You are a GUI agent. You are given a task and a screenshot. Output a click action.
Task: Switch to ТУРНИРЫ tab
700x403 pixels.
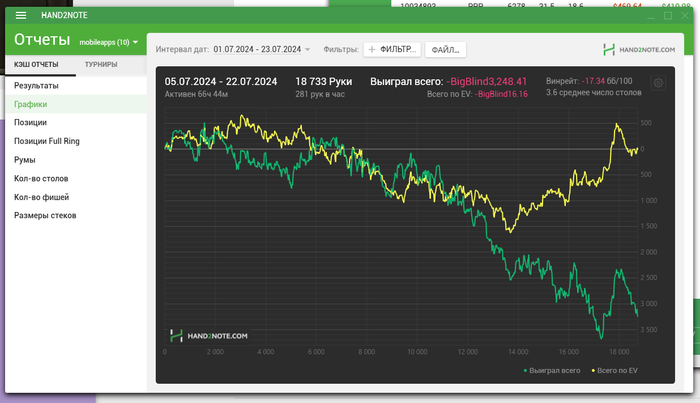coord(101,64)
